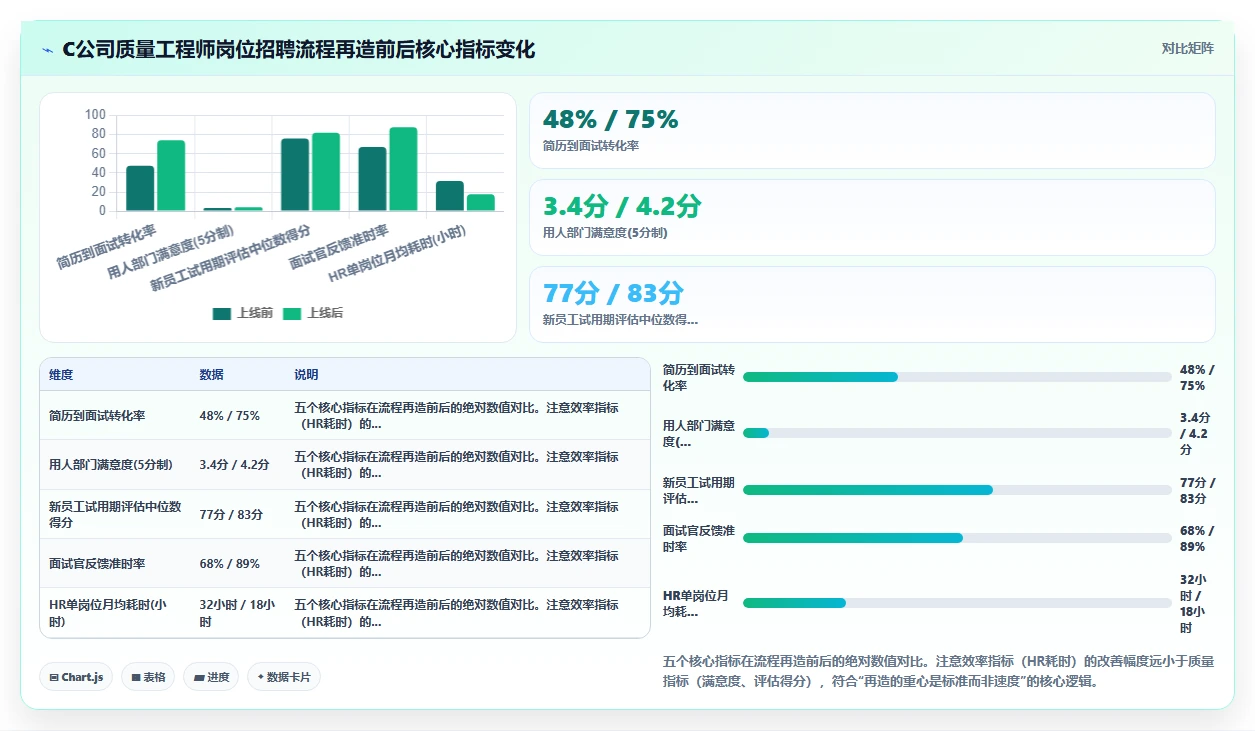Click the 77分 / 83分 table cell

[231, 515]
